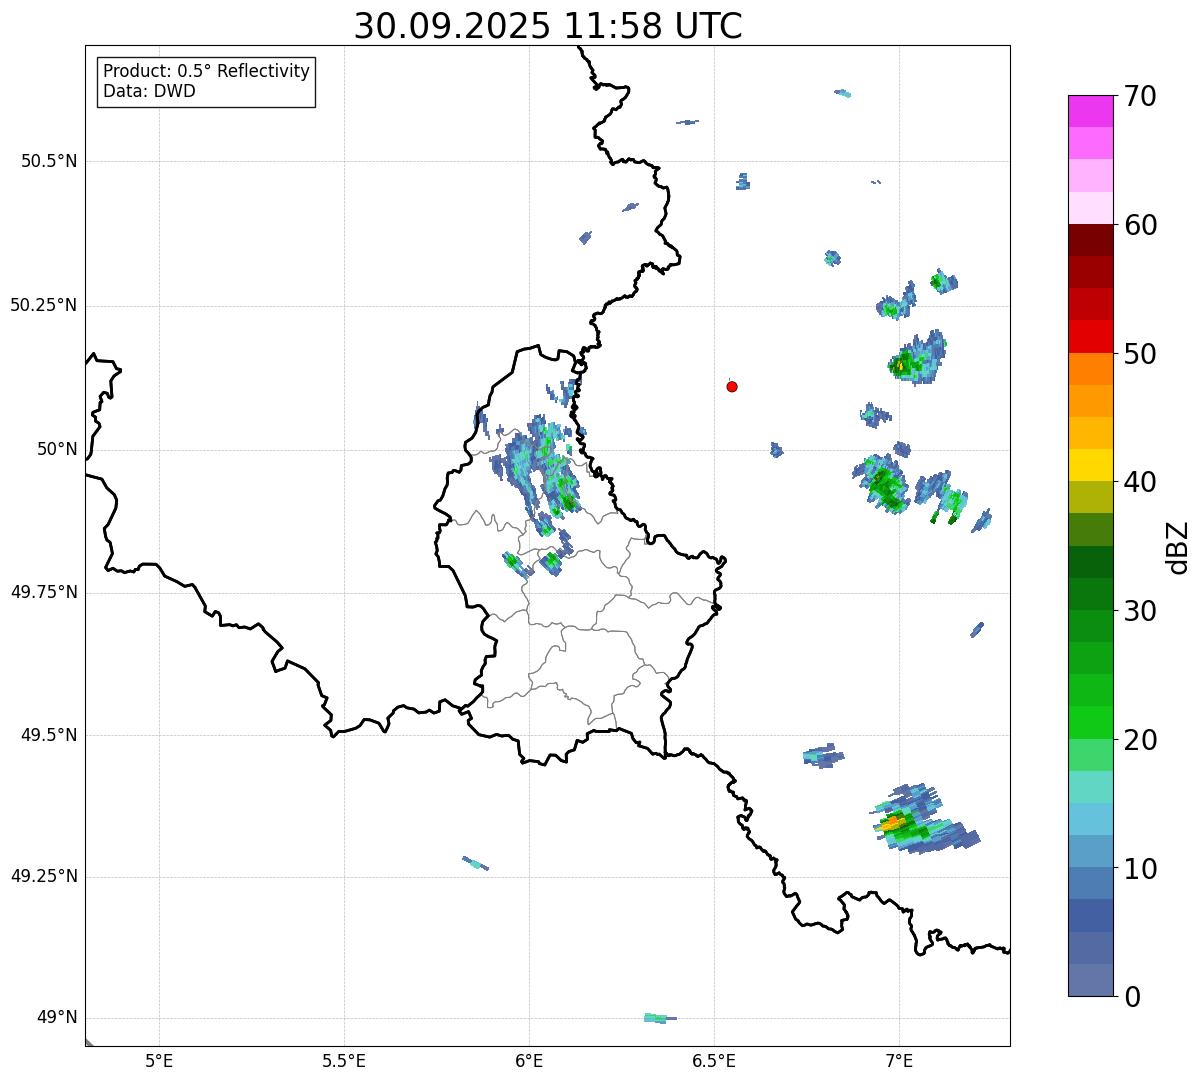Click the dark maroon swatch just below 60 dBZ
The height and width of the screenshot is (1081, 1202).
[x=1090, y=240]
